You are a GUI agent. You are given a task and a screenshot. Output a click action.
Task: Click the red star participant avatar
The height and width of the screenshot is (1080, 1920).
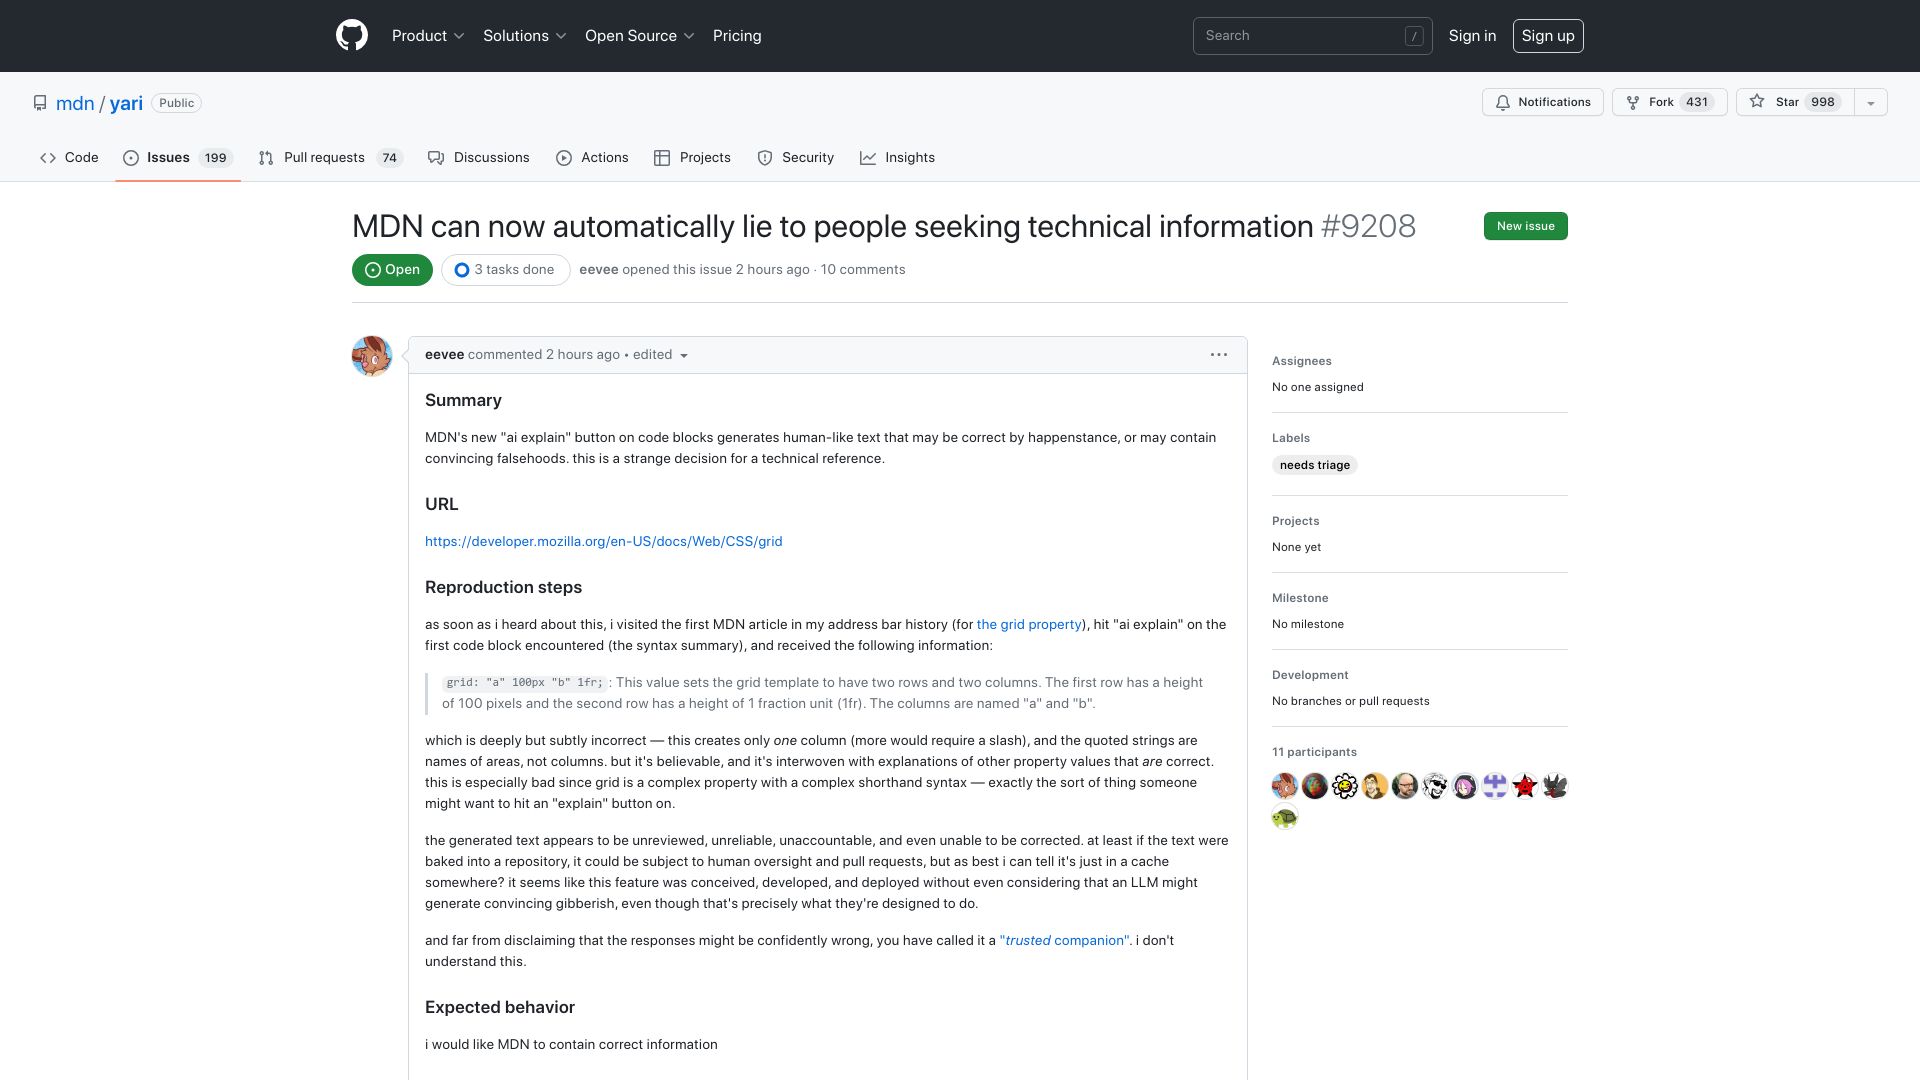1525,786
